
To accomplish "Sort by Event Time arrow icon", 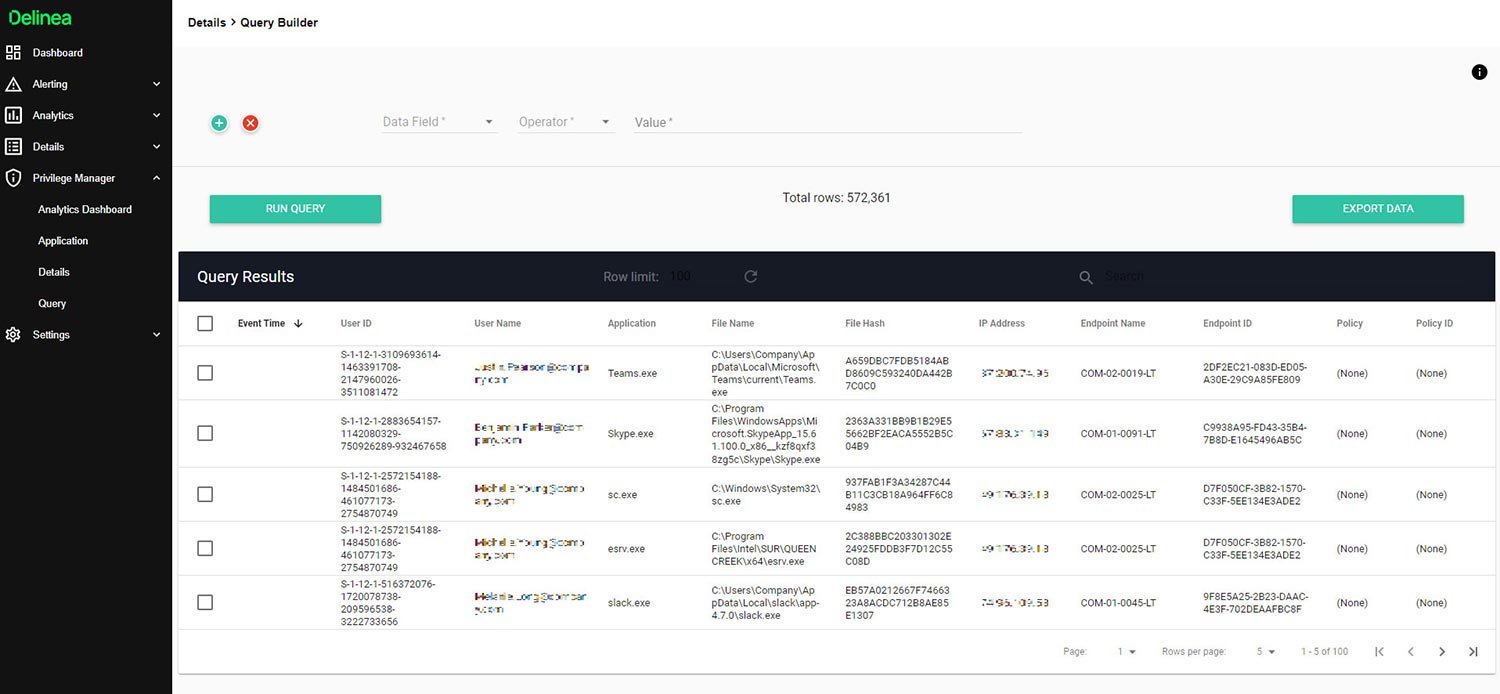I will (298, 324).
